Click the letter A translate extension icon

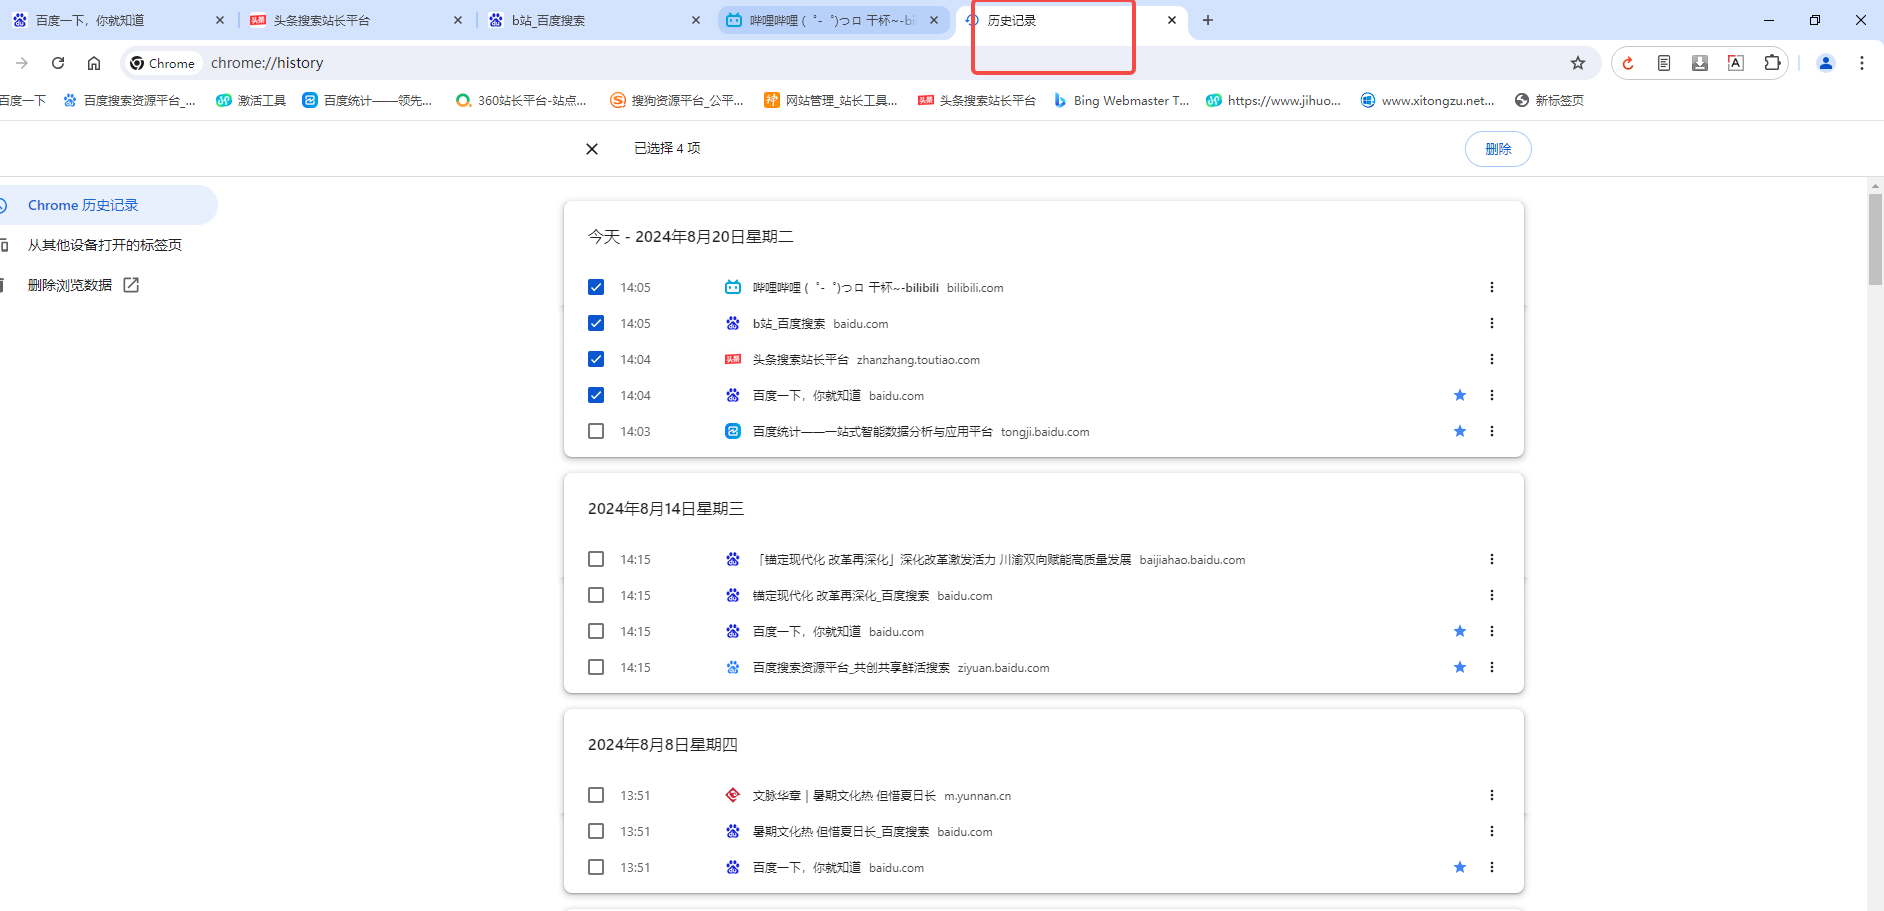pyautogui.click(x=1736, y=63)
